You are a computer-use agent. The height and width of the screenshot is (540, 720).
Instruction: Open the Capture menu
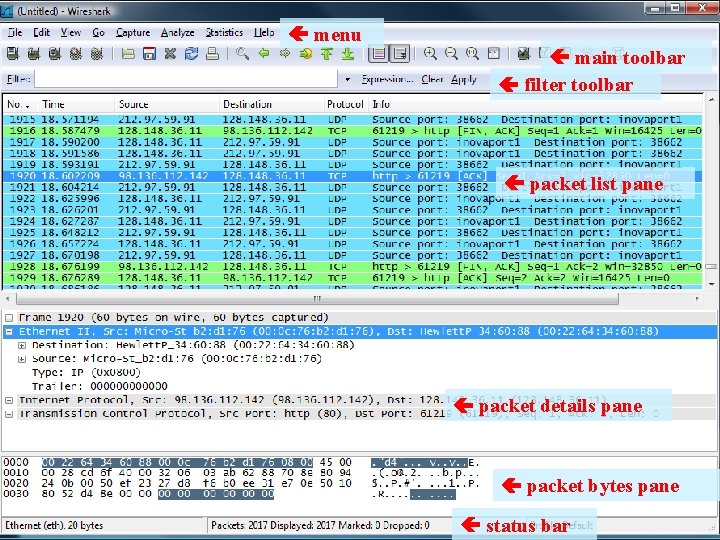coord(133,33)
